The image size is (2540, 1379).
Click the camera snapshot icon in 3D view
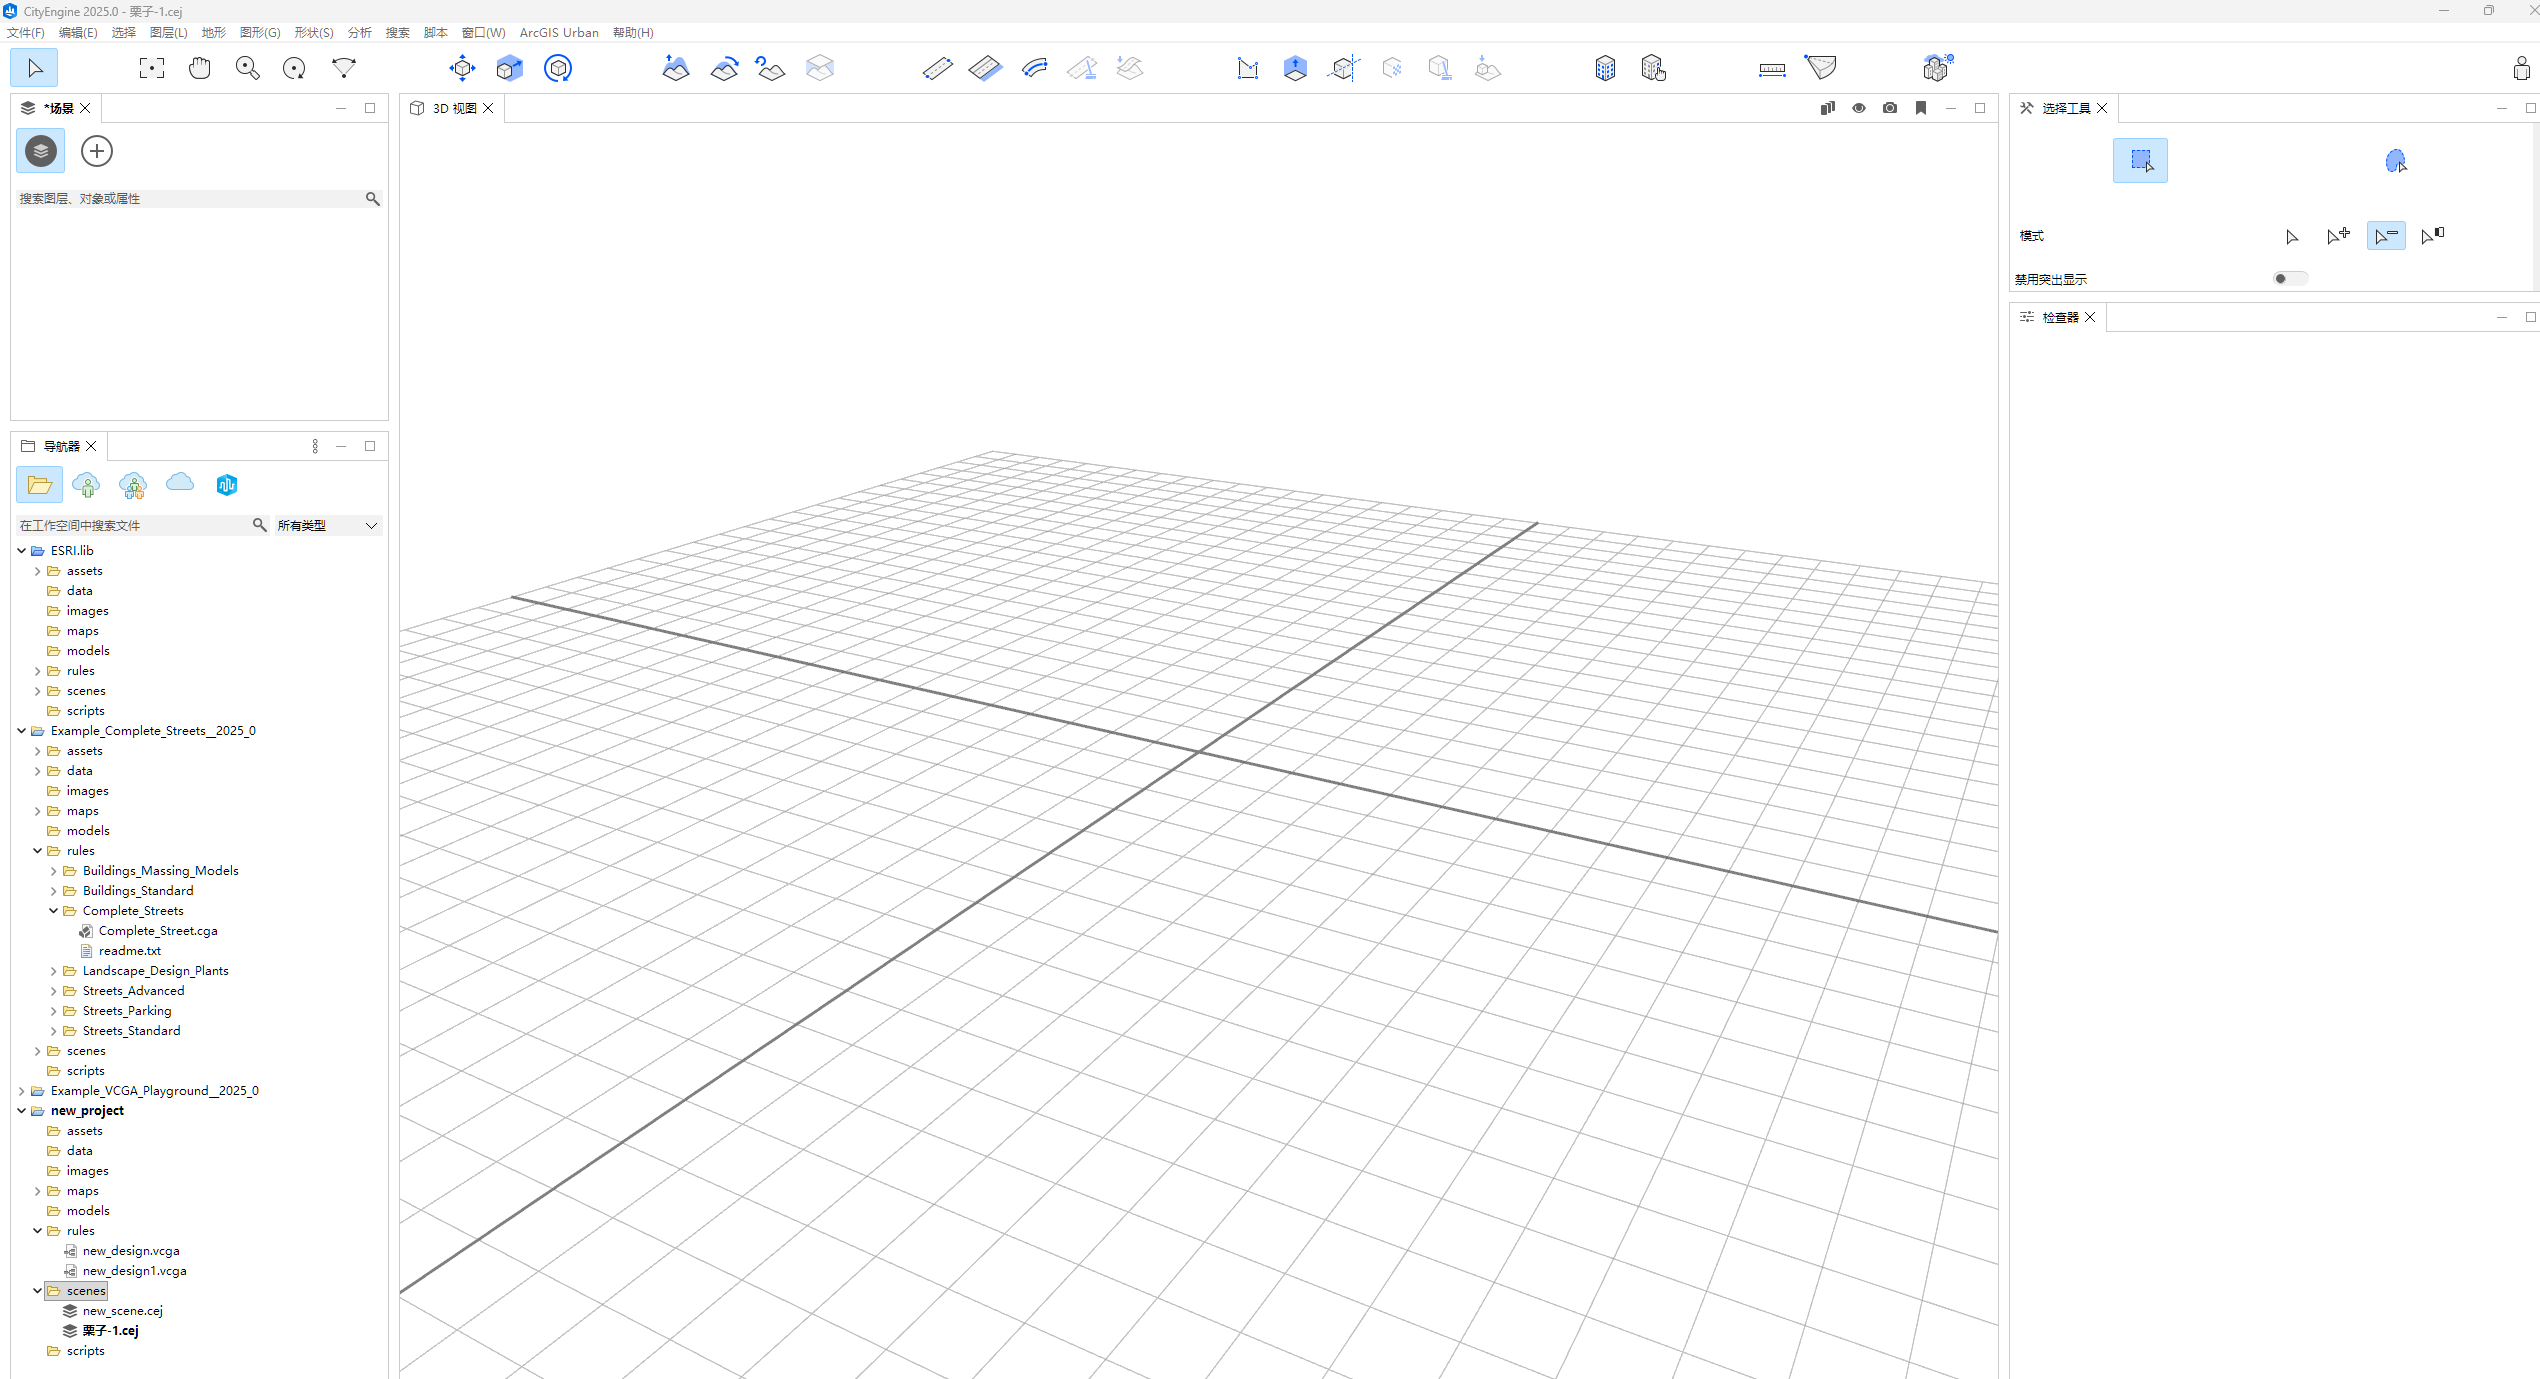click(x=1889, y=108)
